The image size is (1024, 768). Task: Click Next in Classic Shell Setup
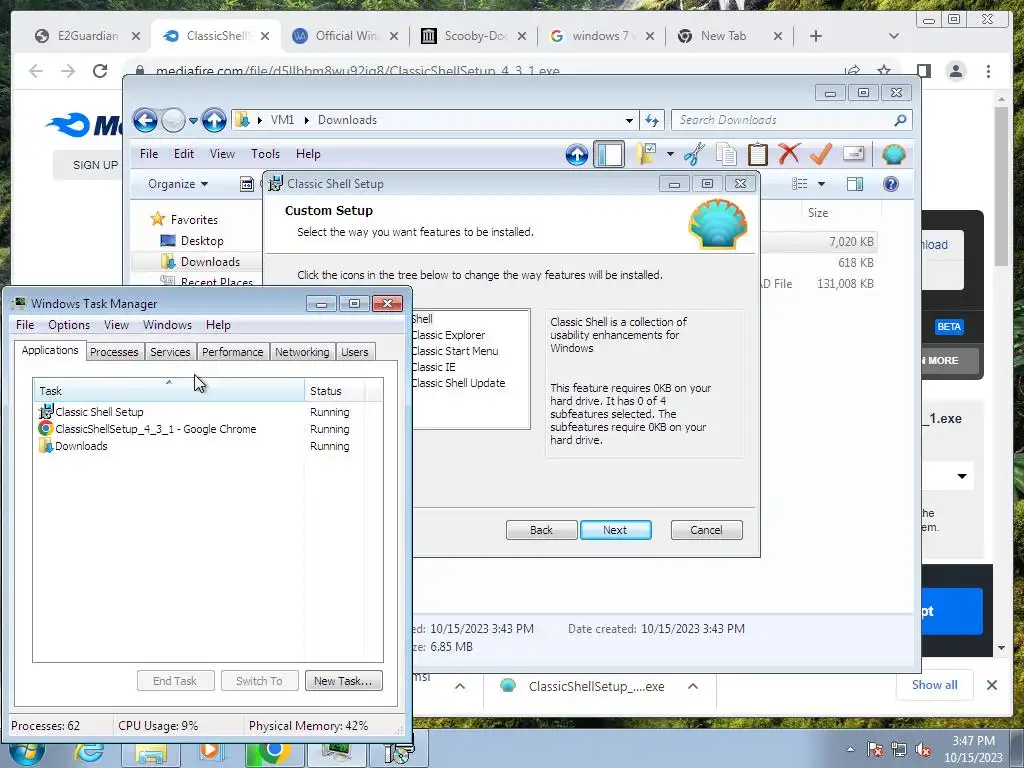click(615, 530)
